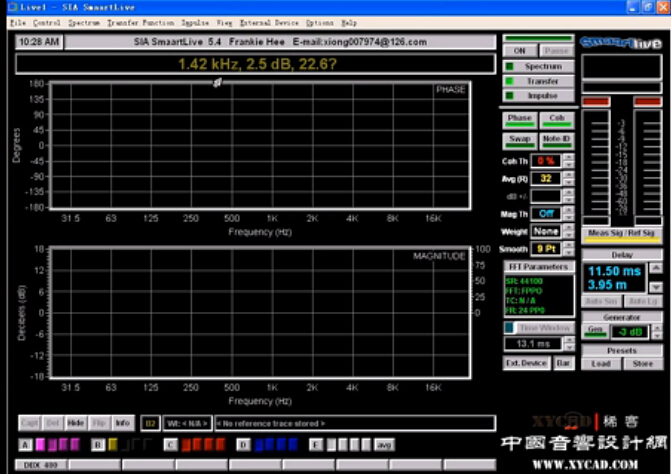Viewport: 671px width, 474px height.
Task: Increase Coh Th value with up arrow
Action: point(568,157)
